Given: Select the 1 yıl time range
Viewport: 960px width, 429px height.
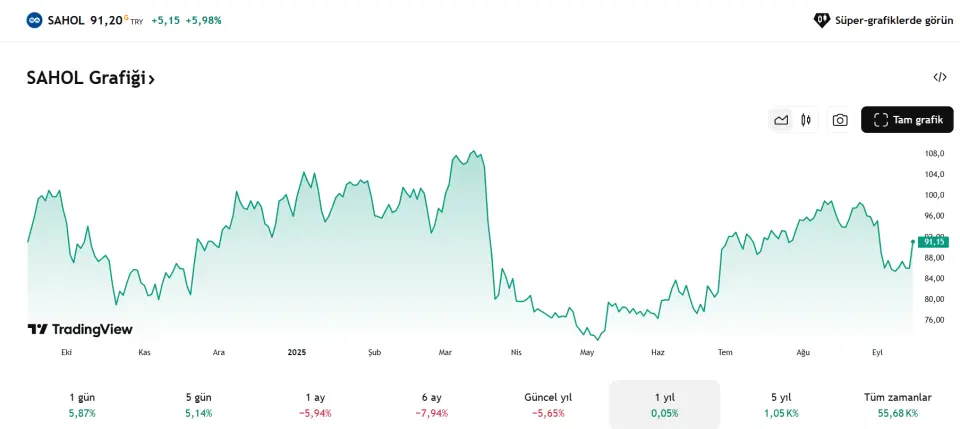Looking at the screenshot, I should tap(664, 404).
